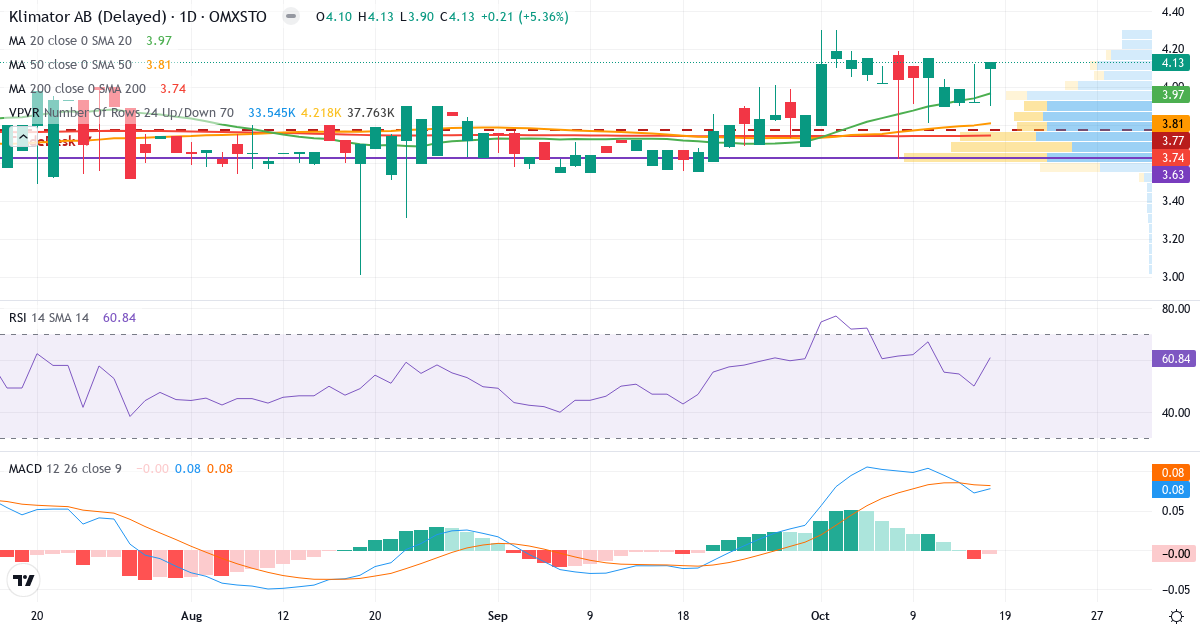Click the VPVR up volume 33.545K value
This screenshot has height=630, width=1200.
(271, 113)
